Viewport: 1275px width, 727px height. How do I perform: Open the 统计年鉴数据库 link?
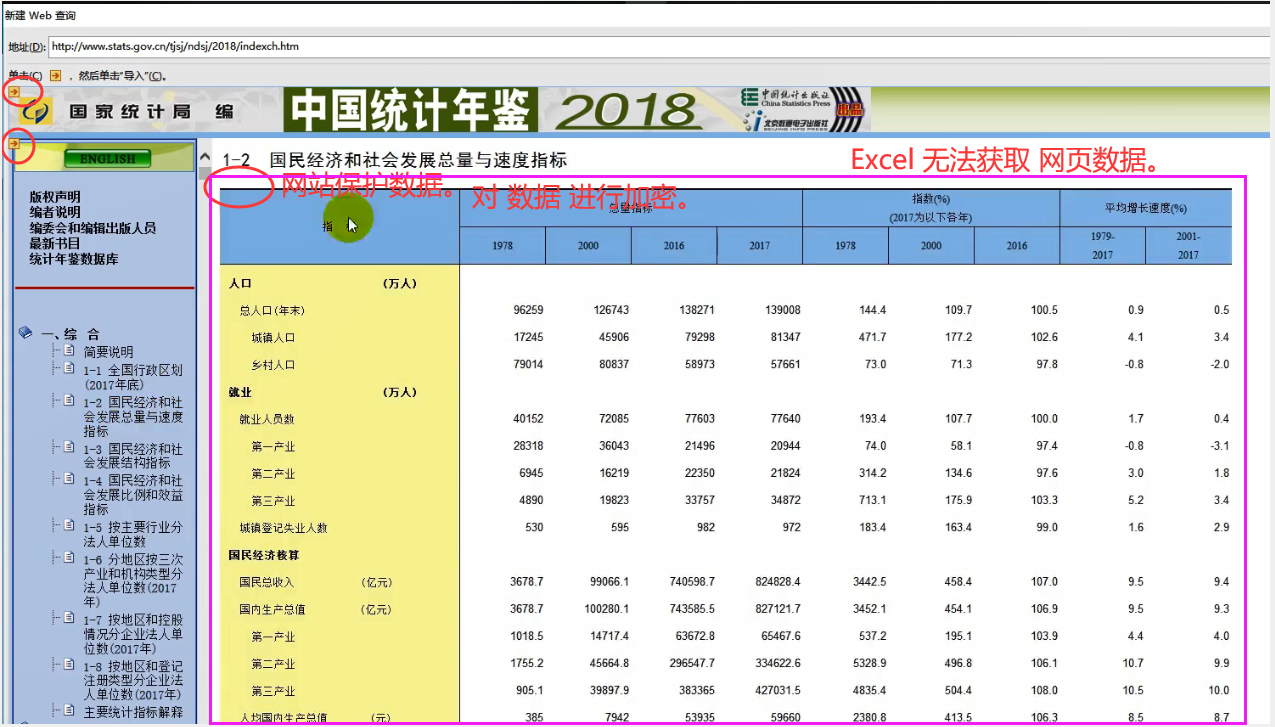(74, 259)
